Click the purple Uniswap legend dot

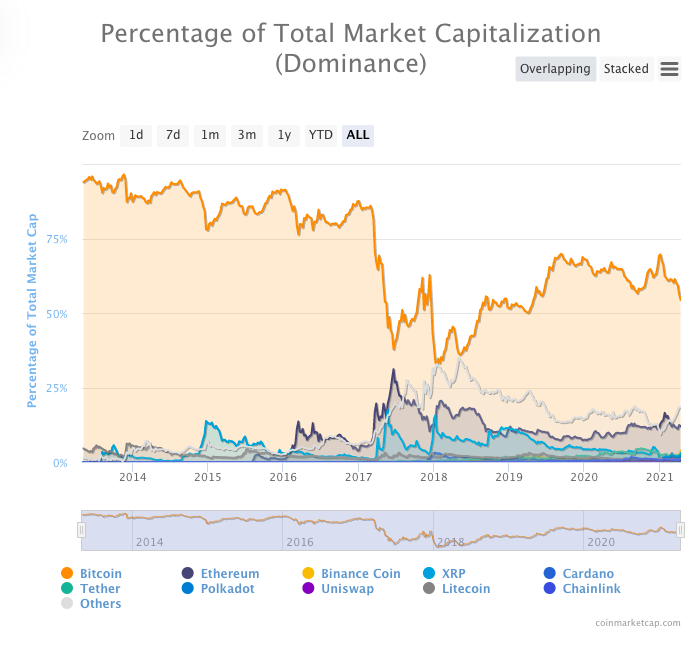(x=308, y=589)
